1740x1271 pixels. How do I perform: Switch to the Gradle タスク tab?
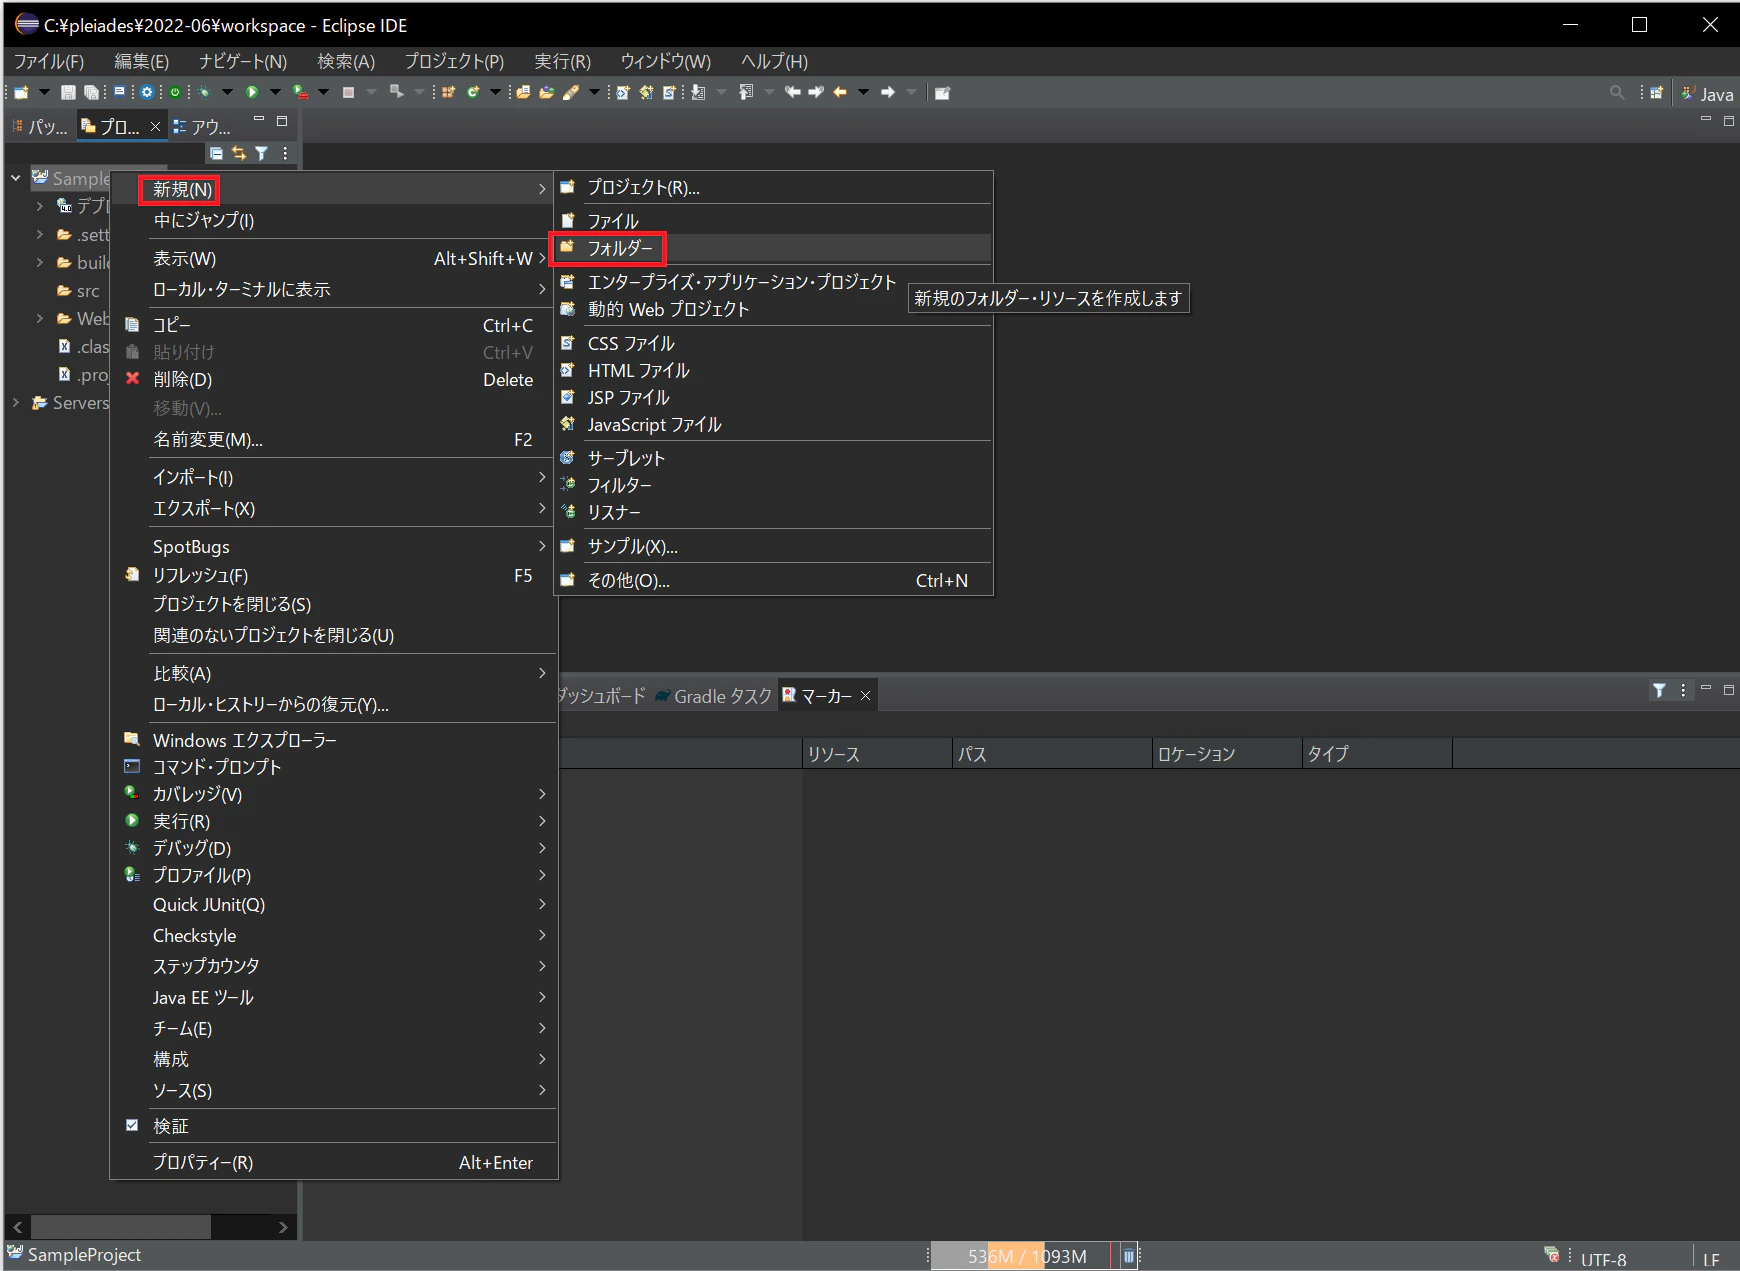[714, 696]
